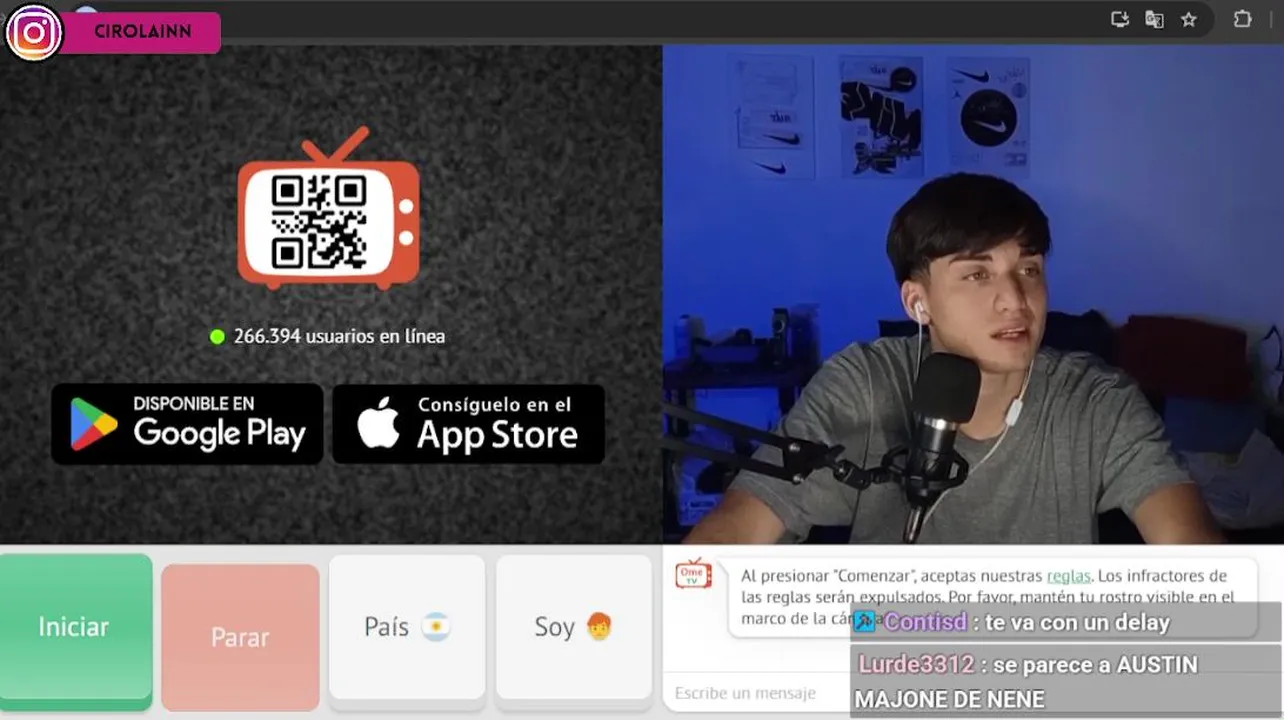
Task: Stop the chat with Parar button
Action: (240, 637)
